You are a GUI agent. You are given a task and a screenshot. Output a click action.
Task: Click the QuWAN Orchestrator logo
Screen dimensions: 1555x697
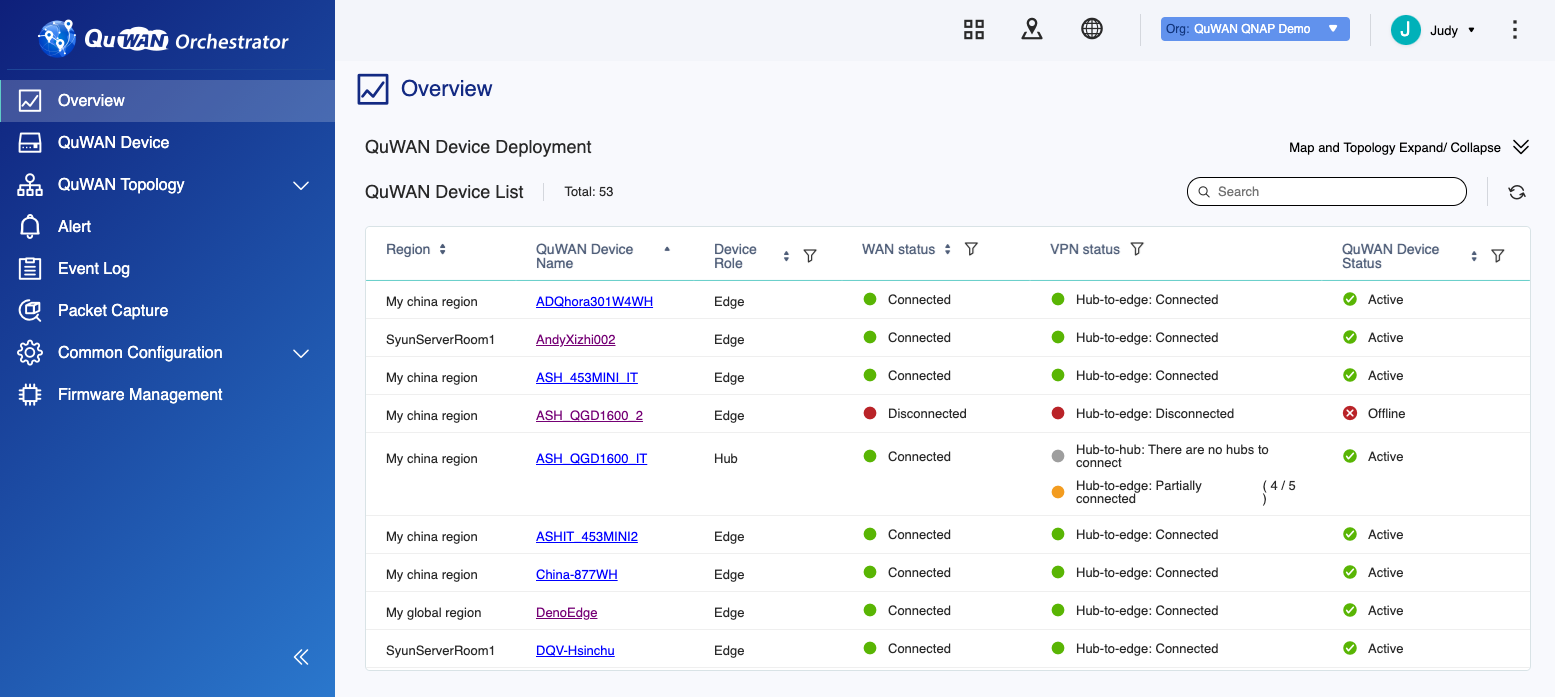coord(164,40)
